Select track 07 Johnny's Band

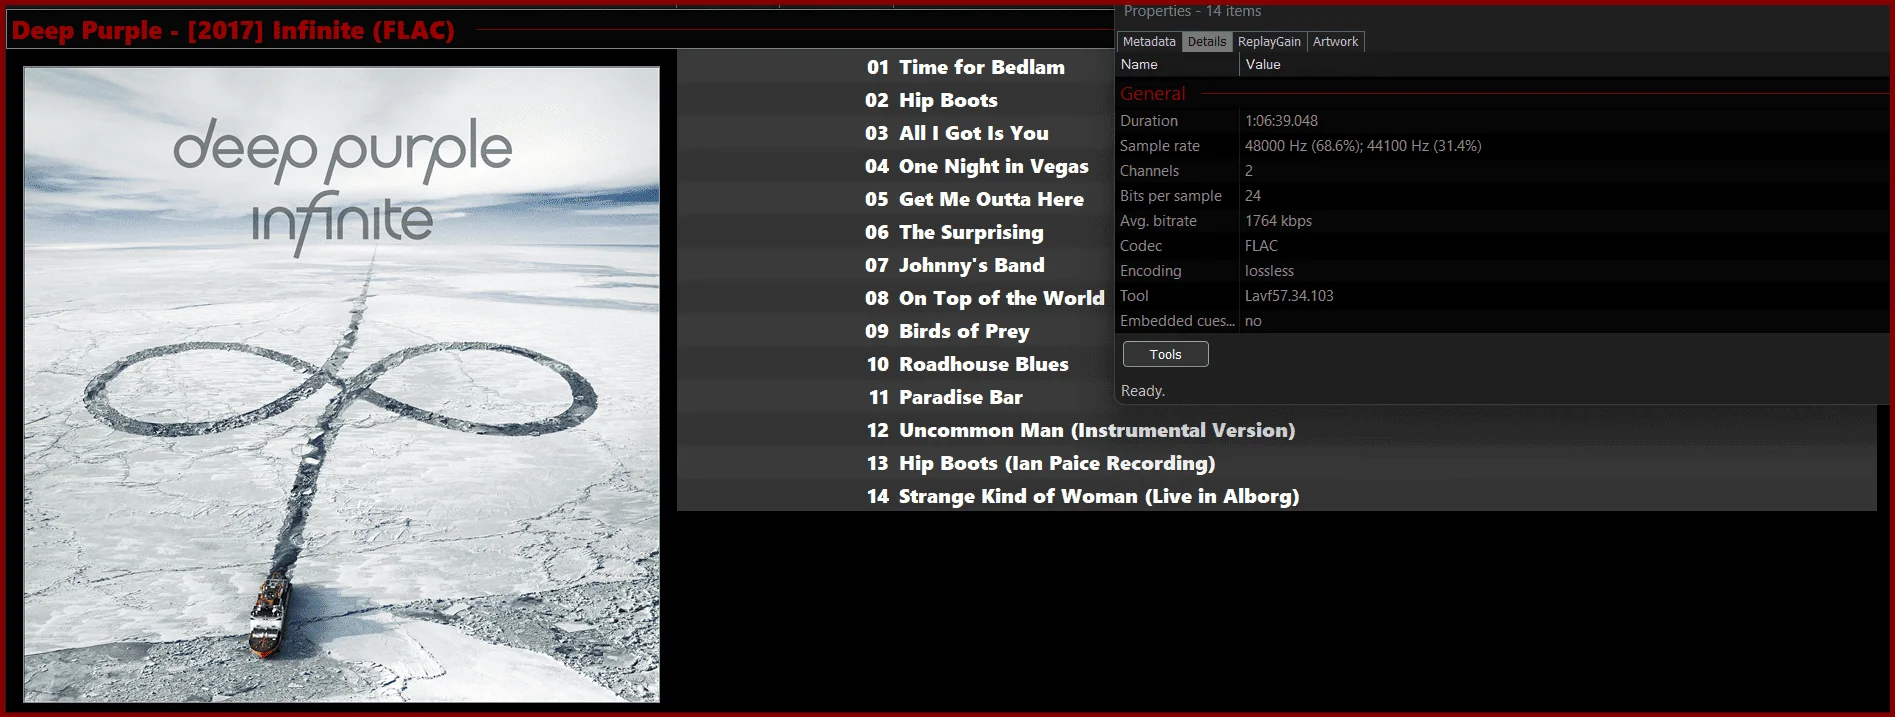[x=955, y=265]
